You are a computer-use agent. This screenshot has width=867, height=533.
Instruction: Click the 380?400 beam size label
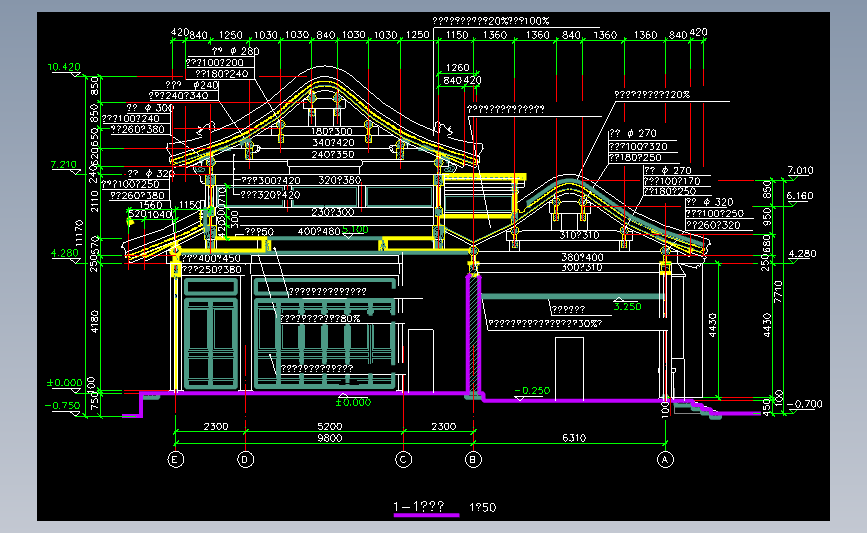pyautogui.click(x=582, y=257)
